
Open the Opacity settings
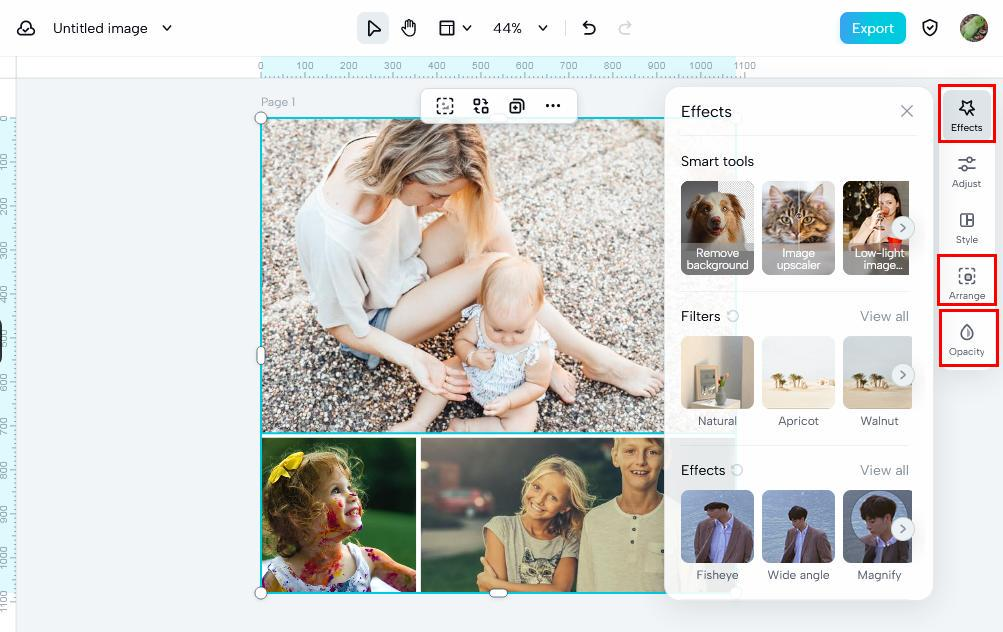point(966,339)
